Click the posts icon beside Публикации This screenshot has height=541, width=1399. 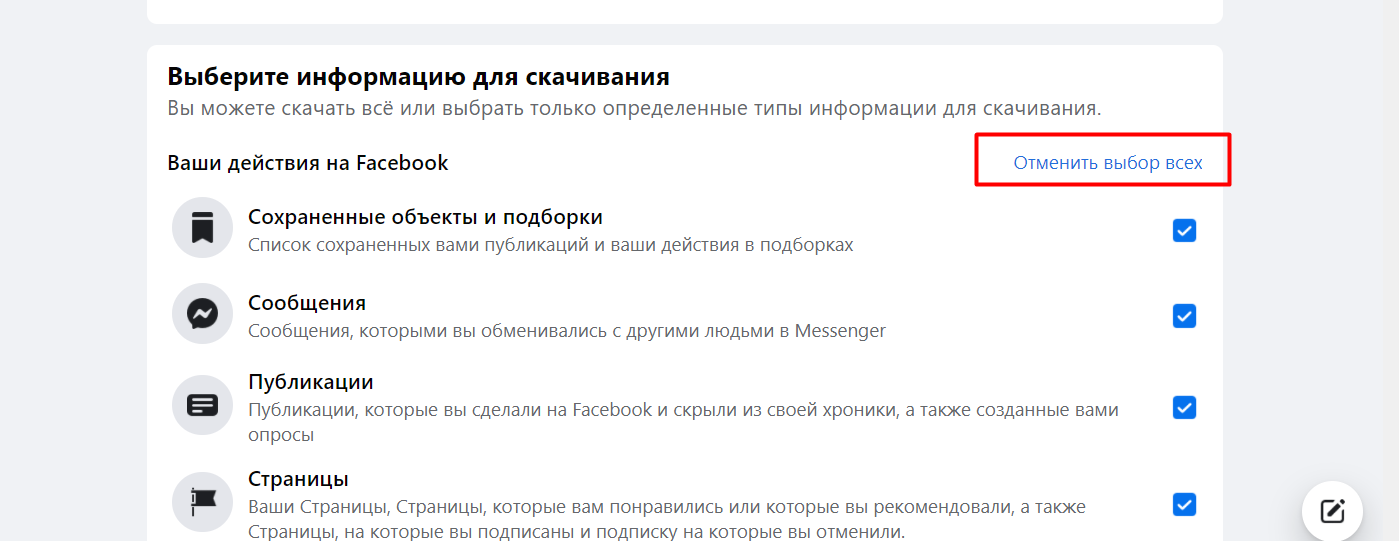(x=202, y=406)
